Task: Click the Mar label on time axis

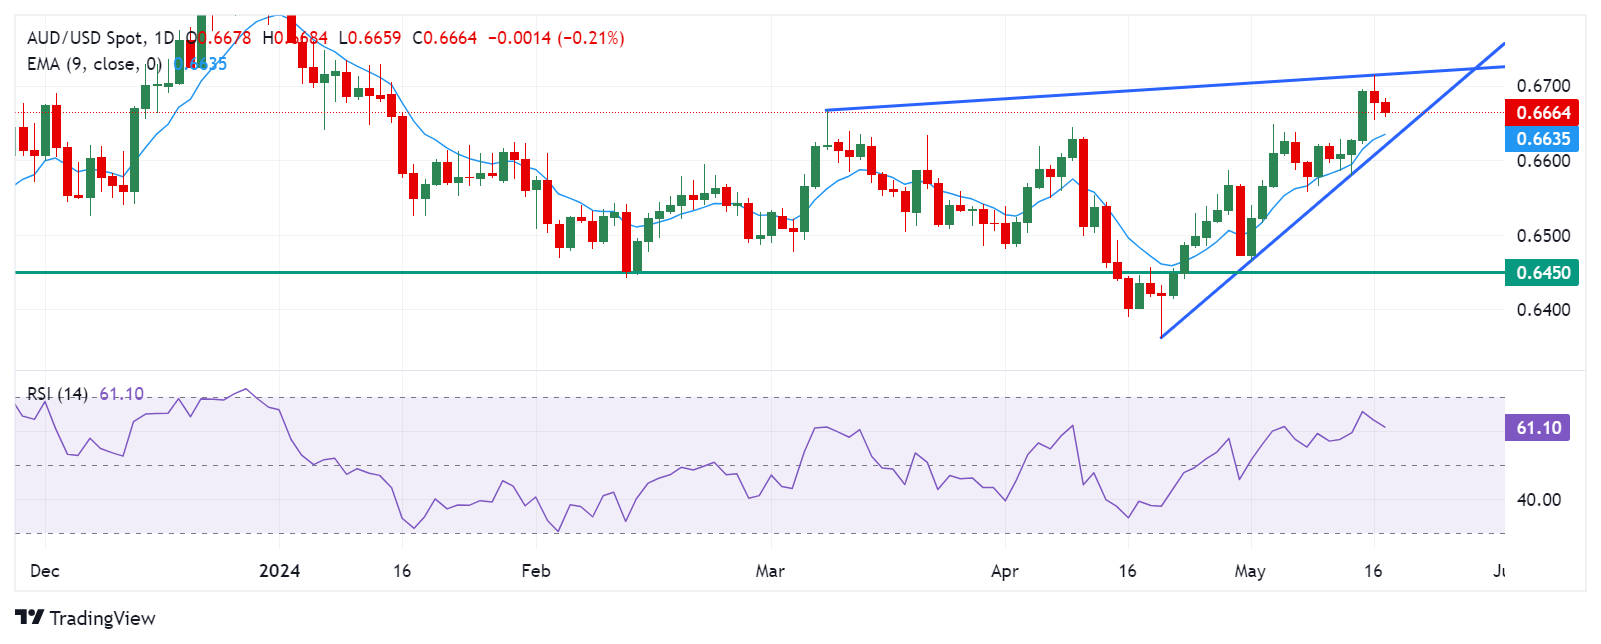Action: [770, 571]
